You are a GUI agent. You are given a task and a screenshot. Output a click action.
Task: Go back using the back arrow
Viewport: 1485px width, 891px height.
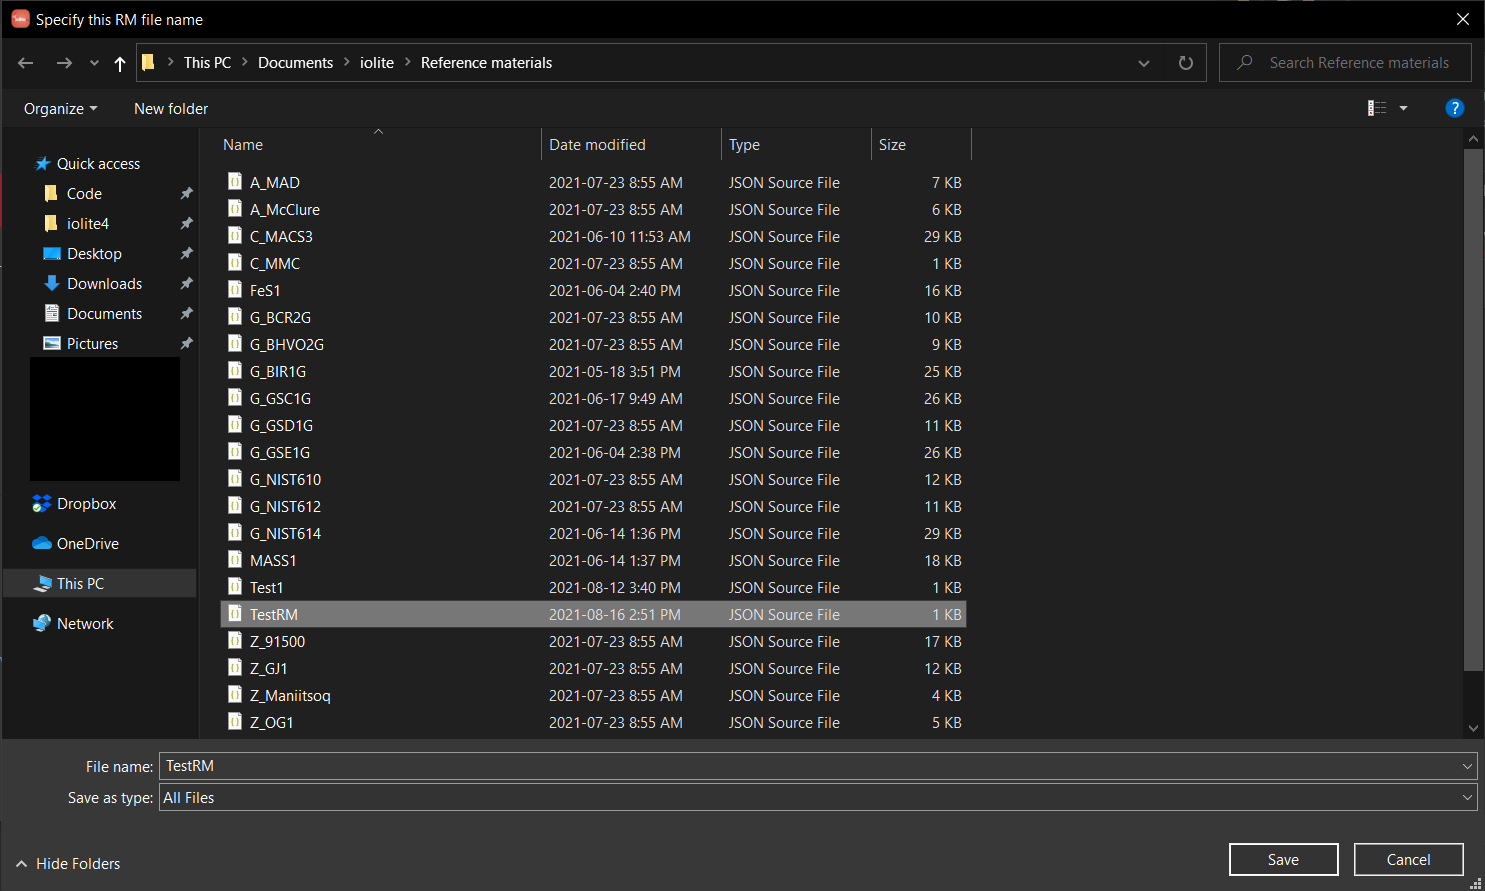pyautogui.click(x=26, y=63)
